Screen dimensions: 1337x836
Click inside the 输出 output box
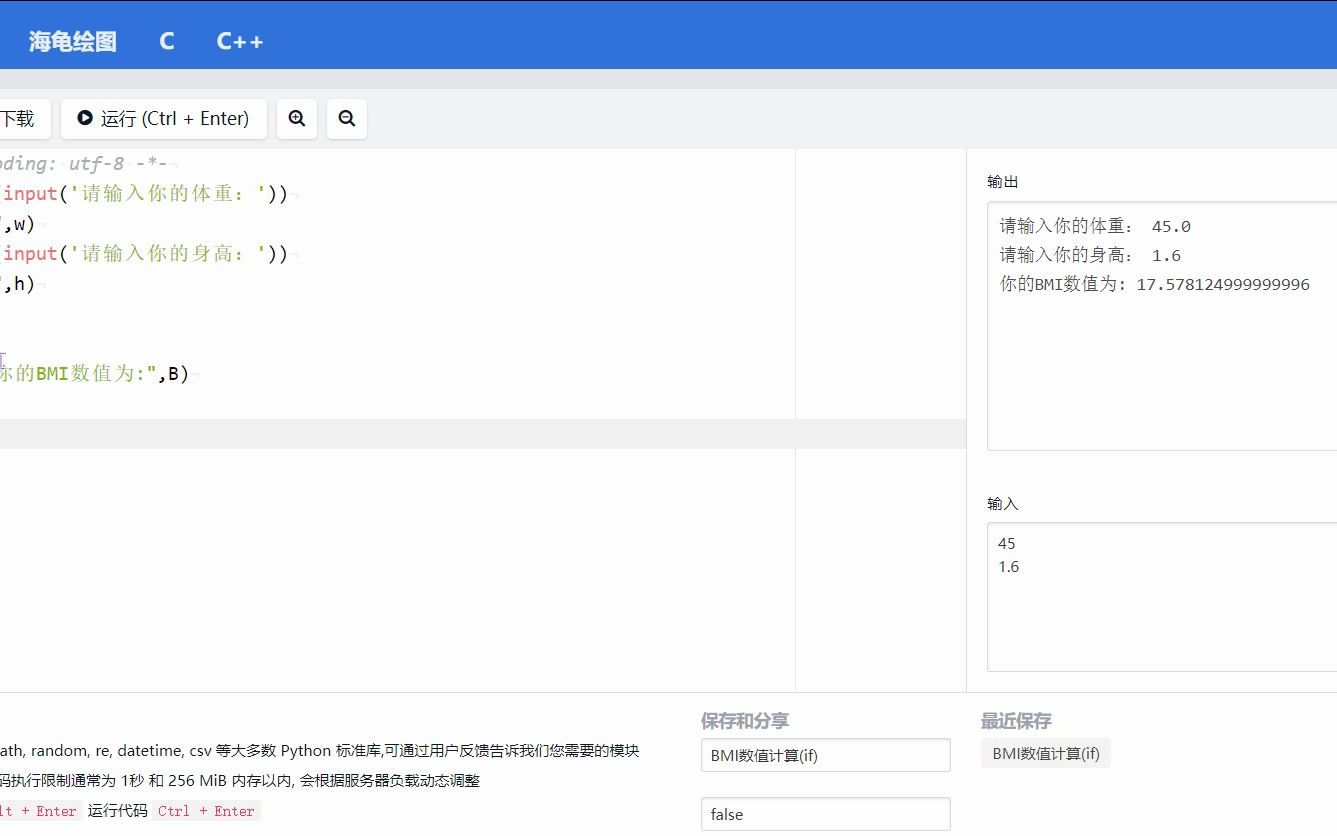click(1162, 326)
